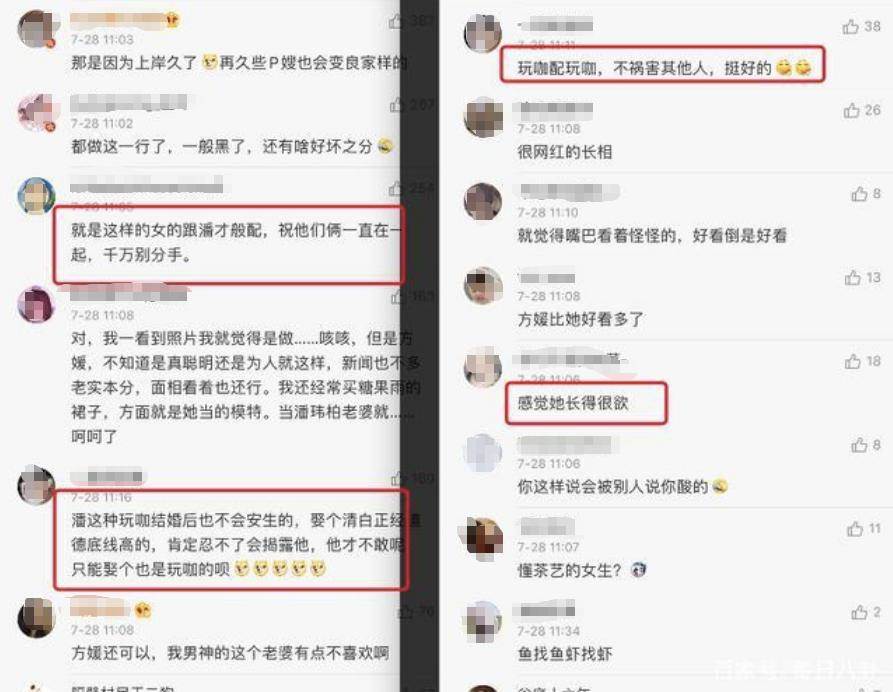Open avatar beside '就是这样的女的跟潘才般配' comment

[36, 195]
